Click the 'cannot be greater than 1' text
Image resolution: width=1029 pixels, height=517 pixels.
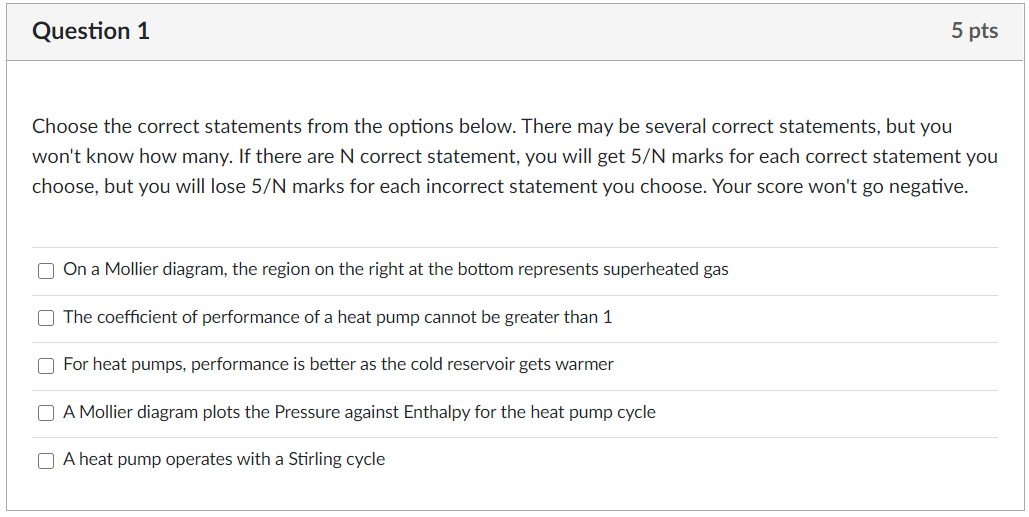518,317
